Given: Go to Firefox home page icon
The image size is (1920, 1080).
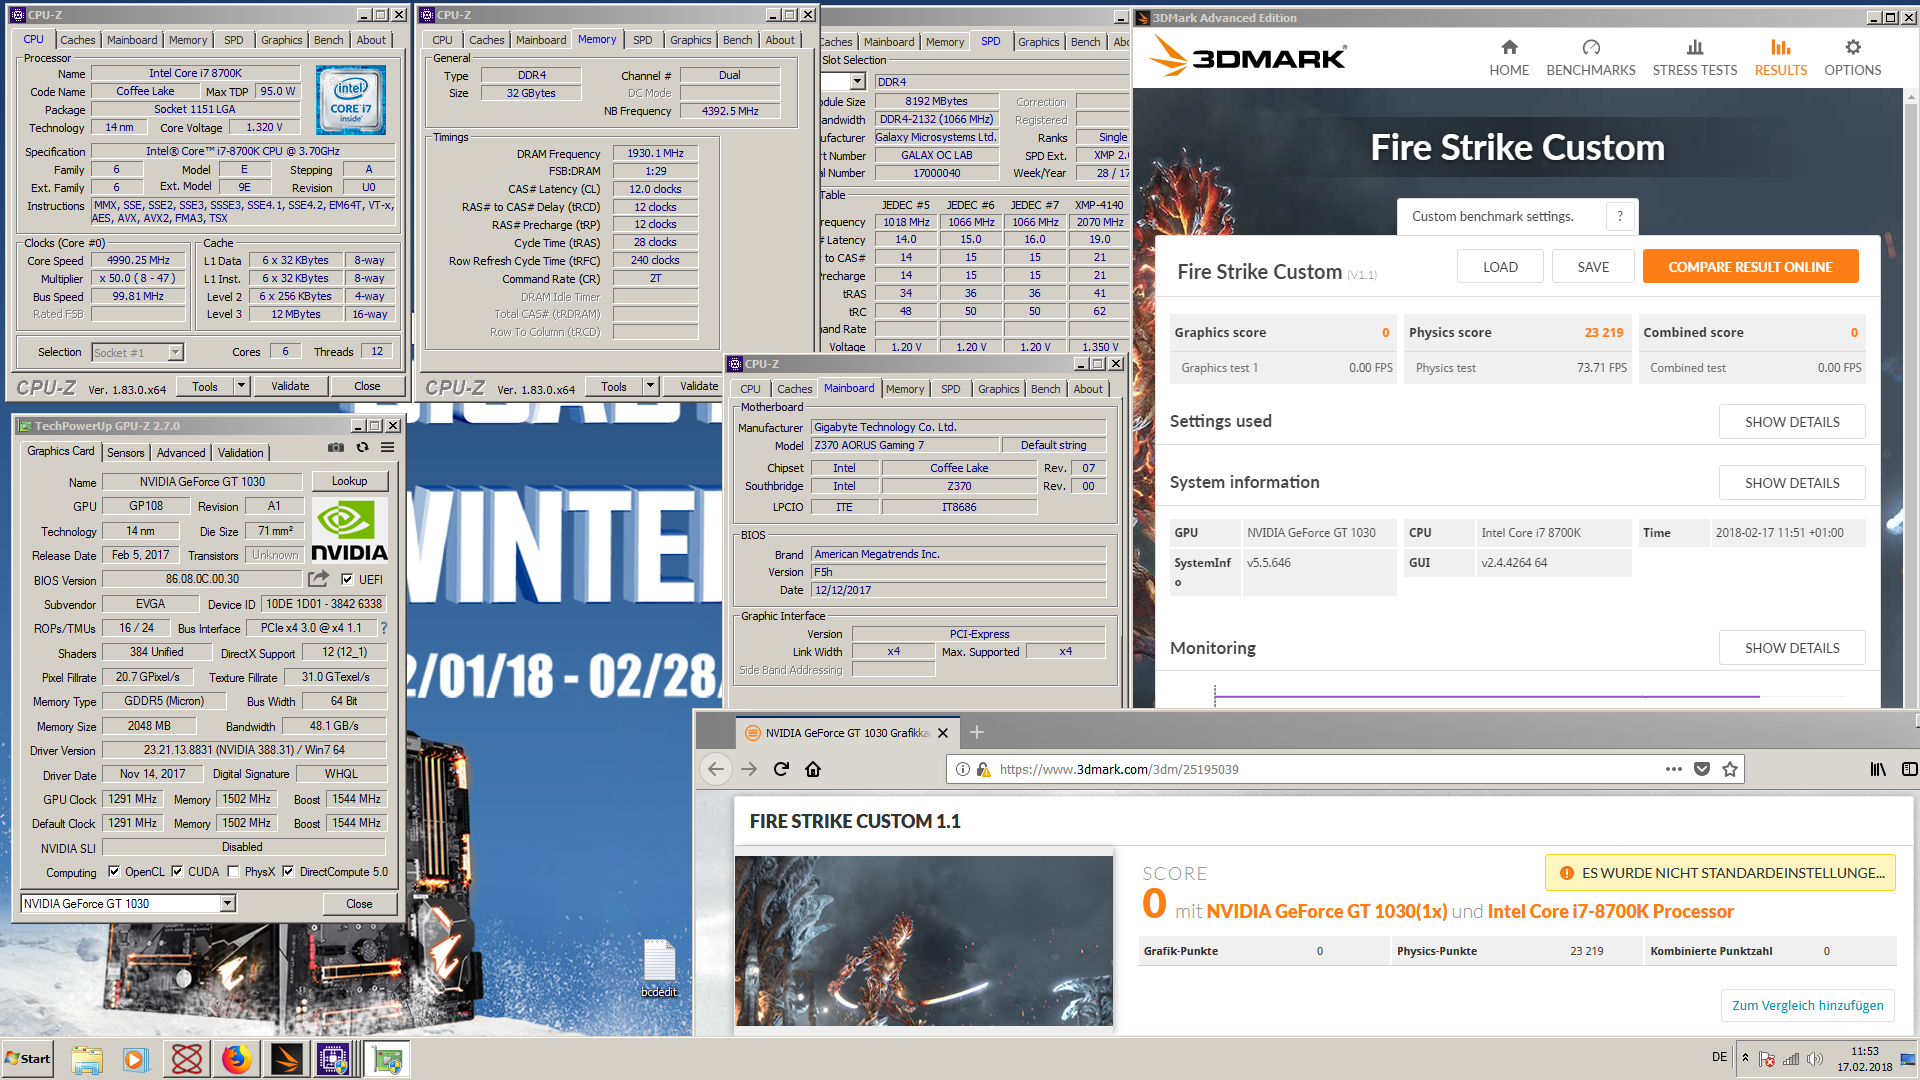Looking at the screenshot, I should [813, 769].
